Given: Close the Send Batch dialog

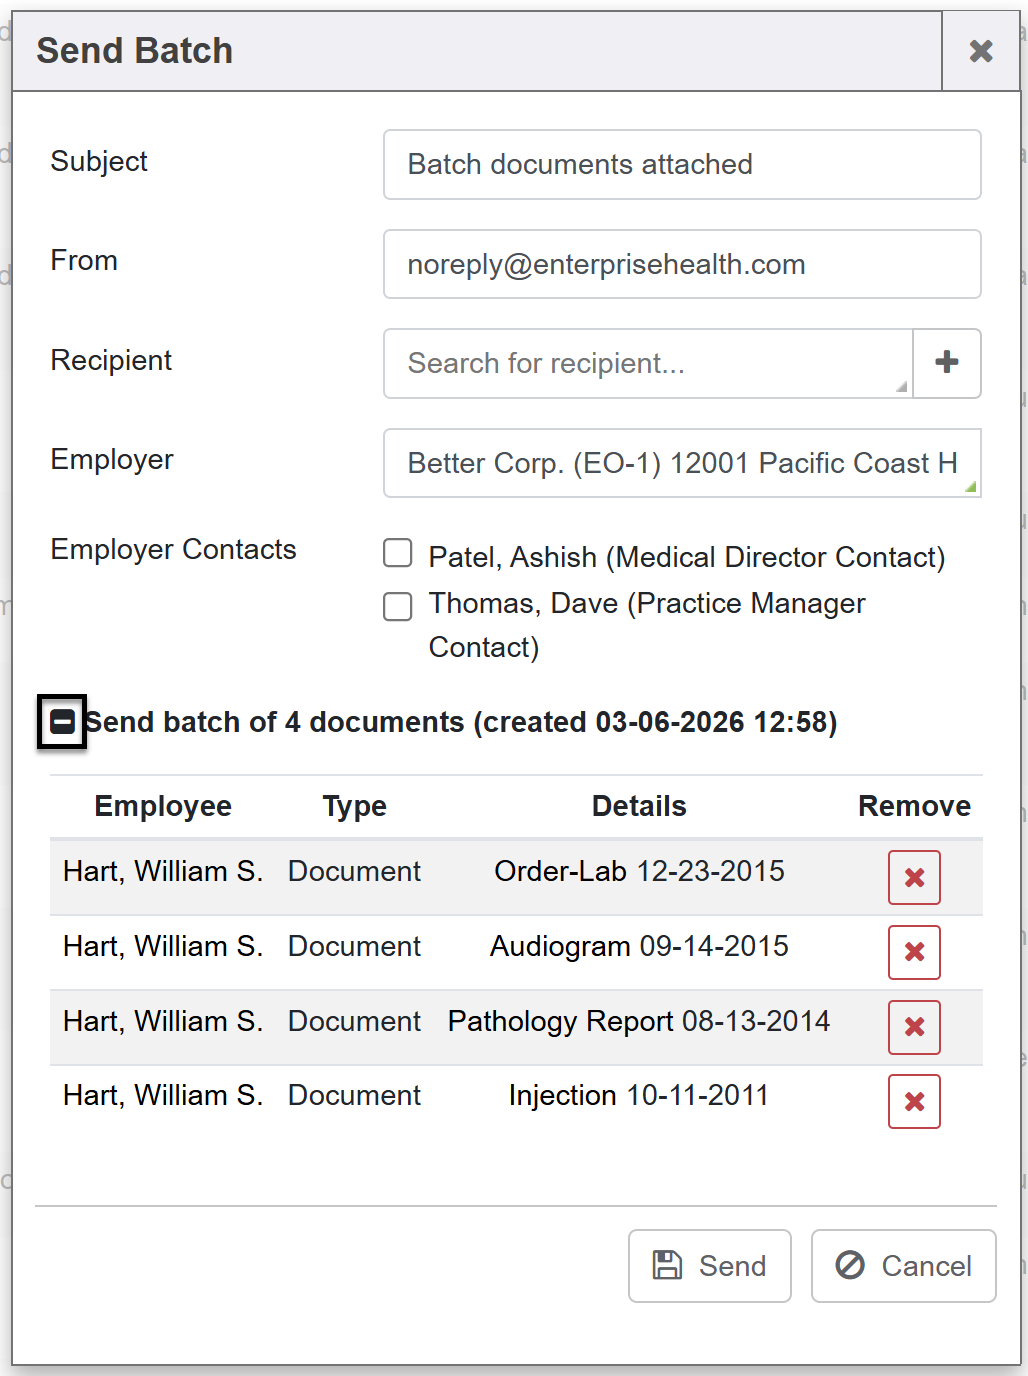Looking at the screenshot, I should (x=981, y=51).
